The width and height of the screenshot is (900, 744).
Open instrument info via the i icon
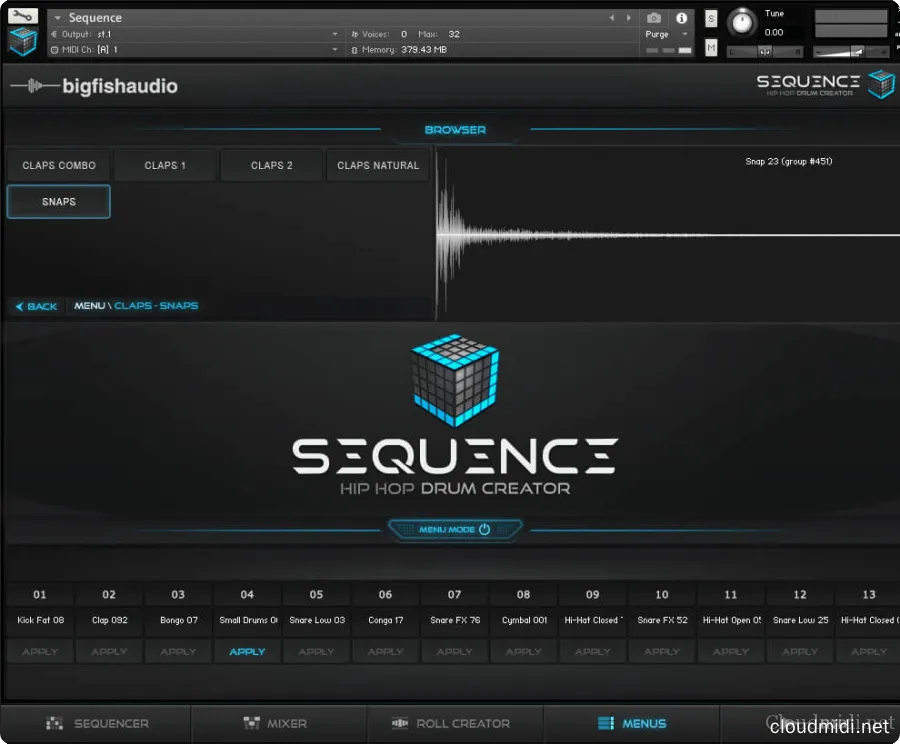(x=682, y=18)
